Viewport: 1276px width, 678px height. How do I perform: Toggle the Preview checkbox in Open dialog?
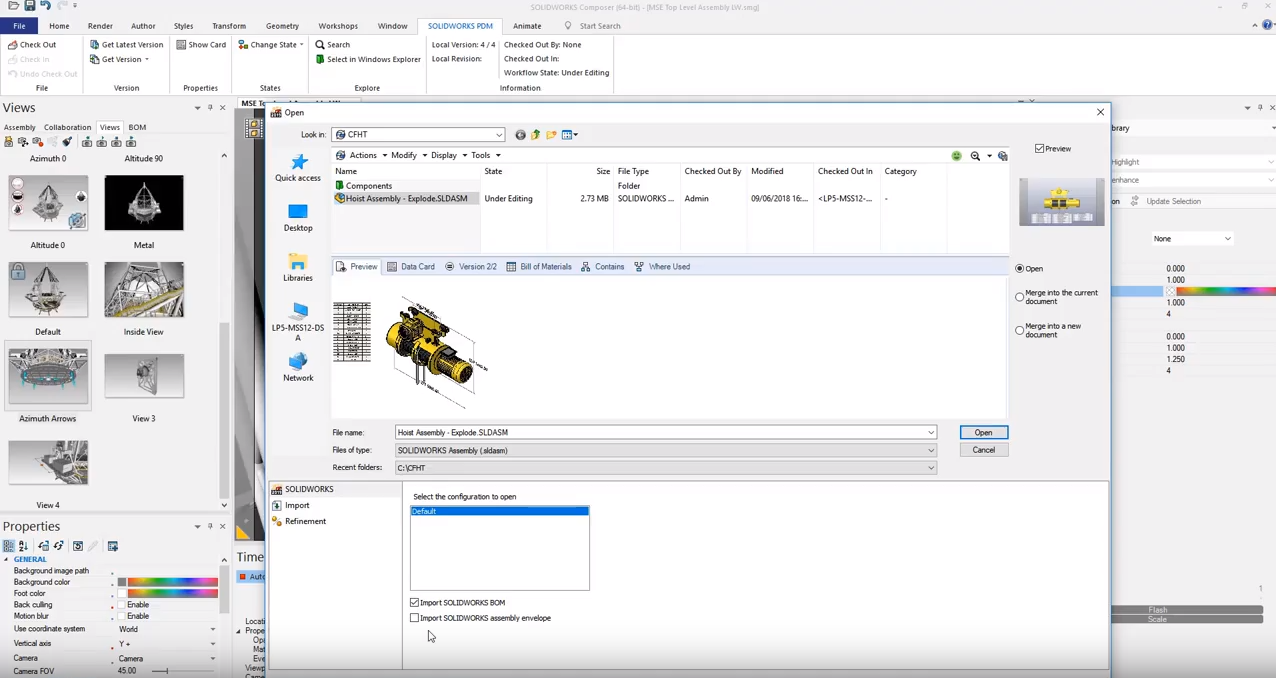[x=1040, y=149]
